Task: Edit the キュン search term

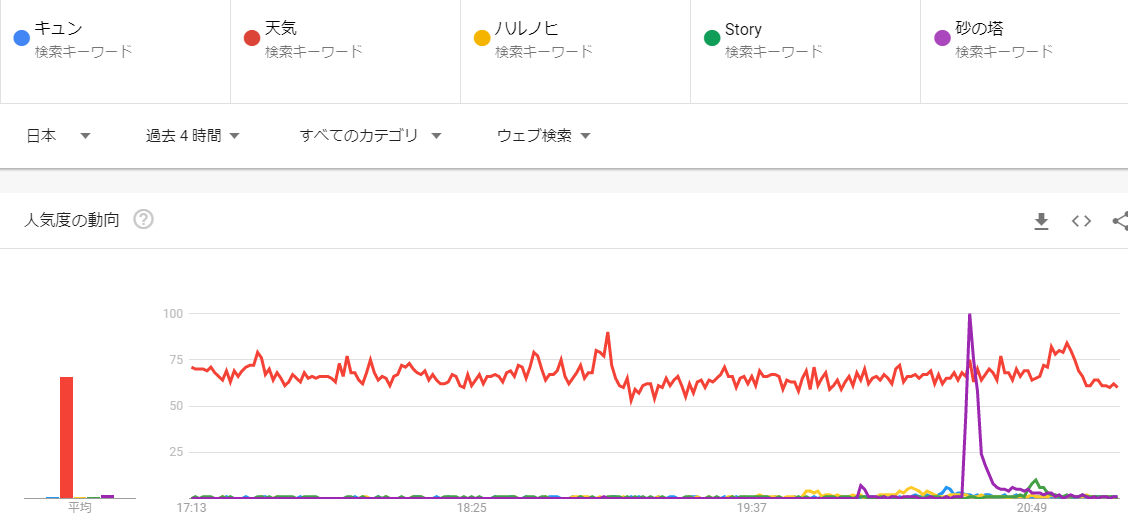Action: click(59, 29)
